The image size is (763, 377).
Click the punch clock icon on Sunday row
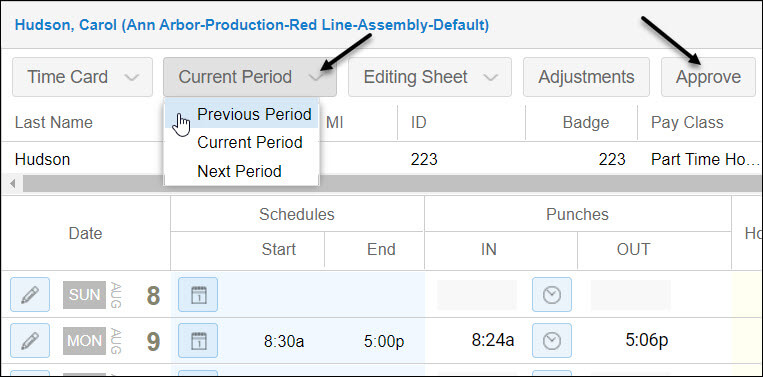[x=552, y=295]
